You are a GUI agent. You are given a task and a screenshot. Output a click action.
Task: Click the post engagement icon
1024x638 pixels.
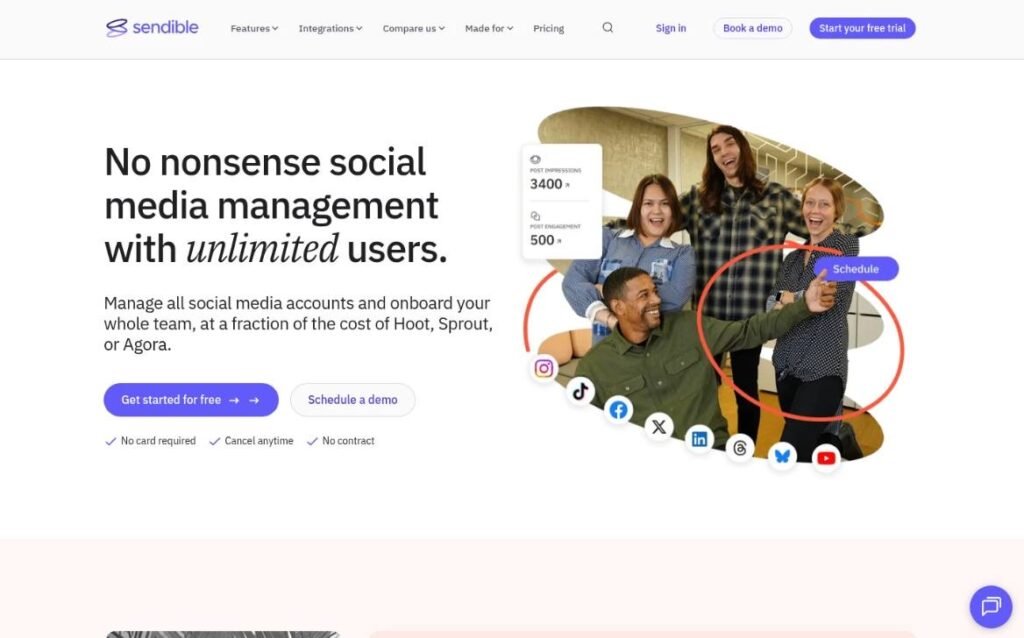coord(535,215)
